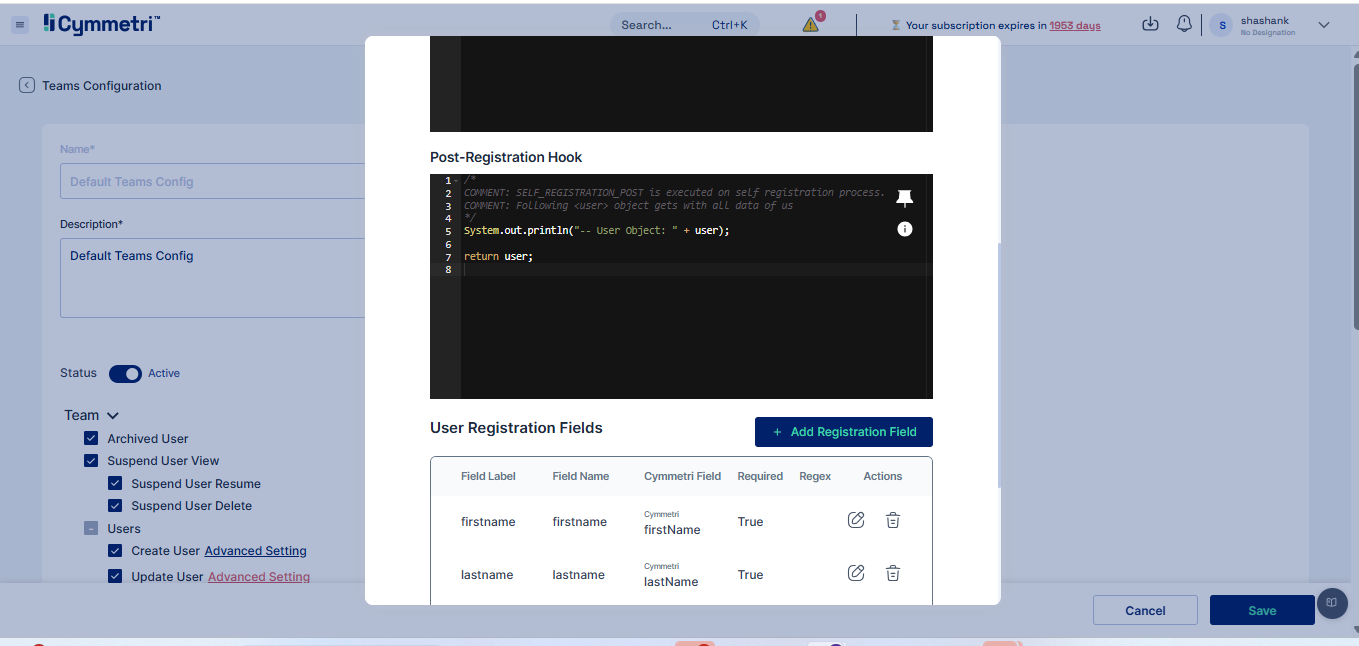Fold the comment block at line 1
This screenshot has width=1359, height=646.
pyautogui.click(x=457, y=180)
